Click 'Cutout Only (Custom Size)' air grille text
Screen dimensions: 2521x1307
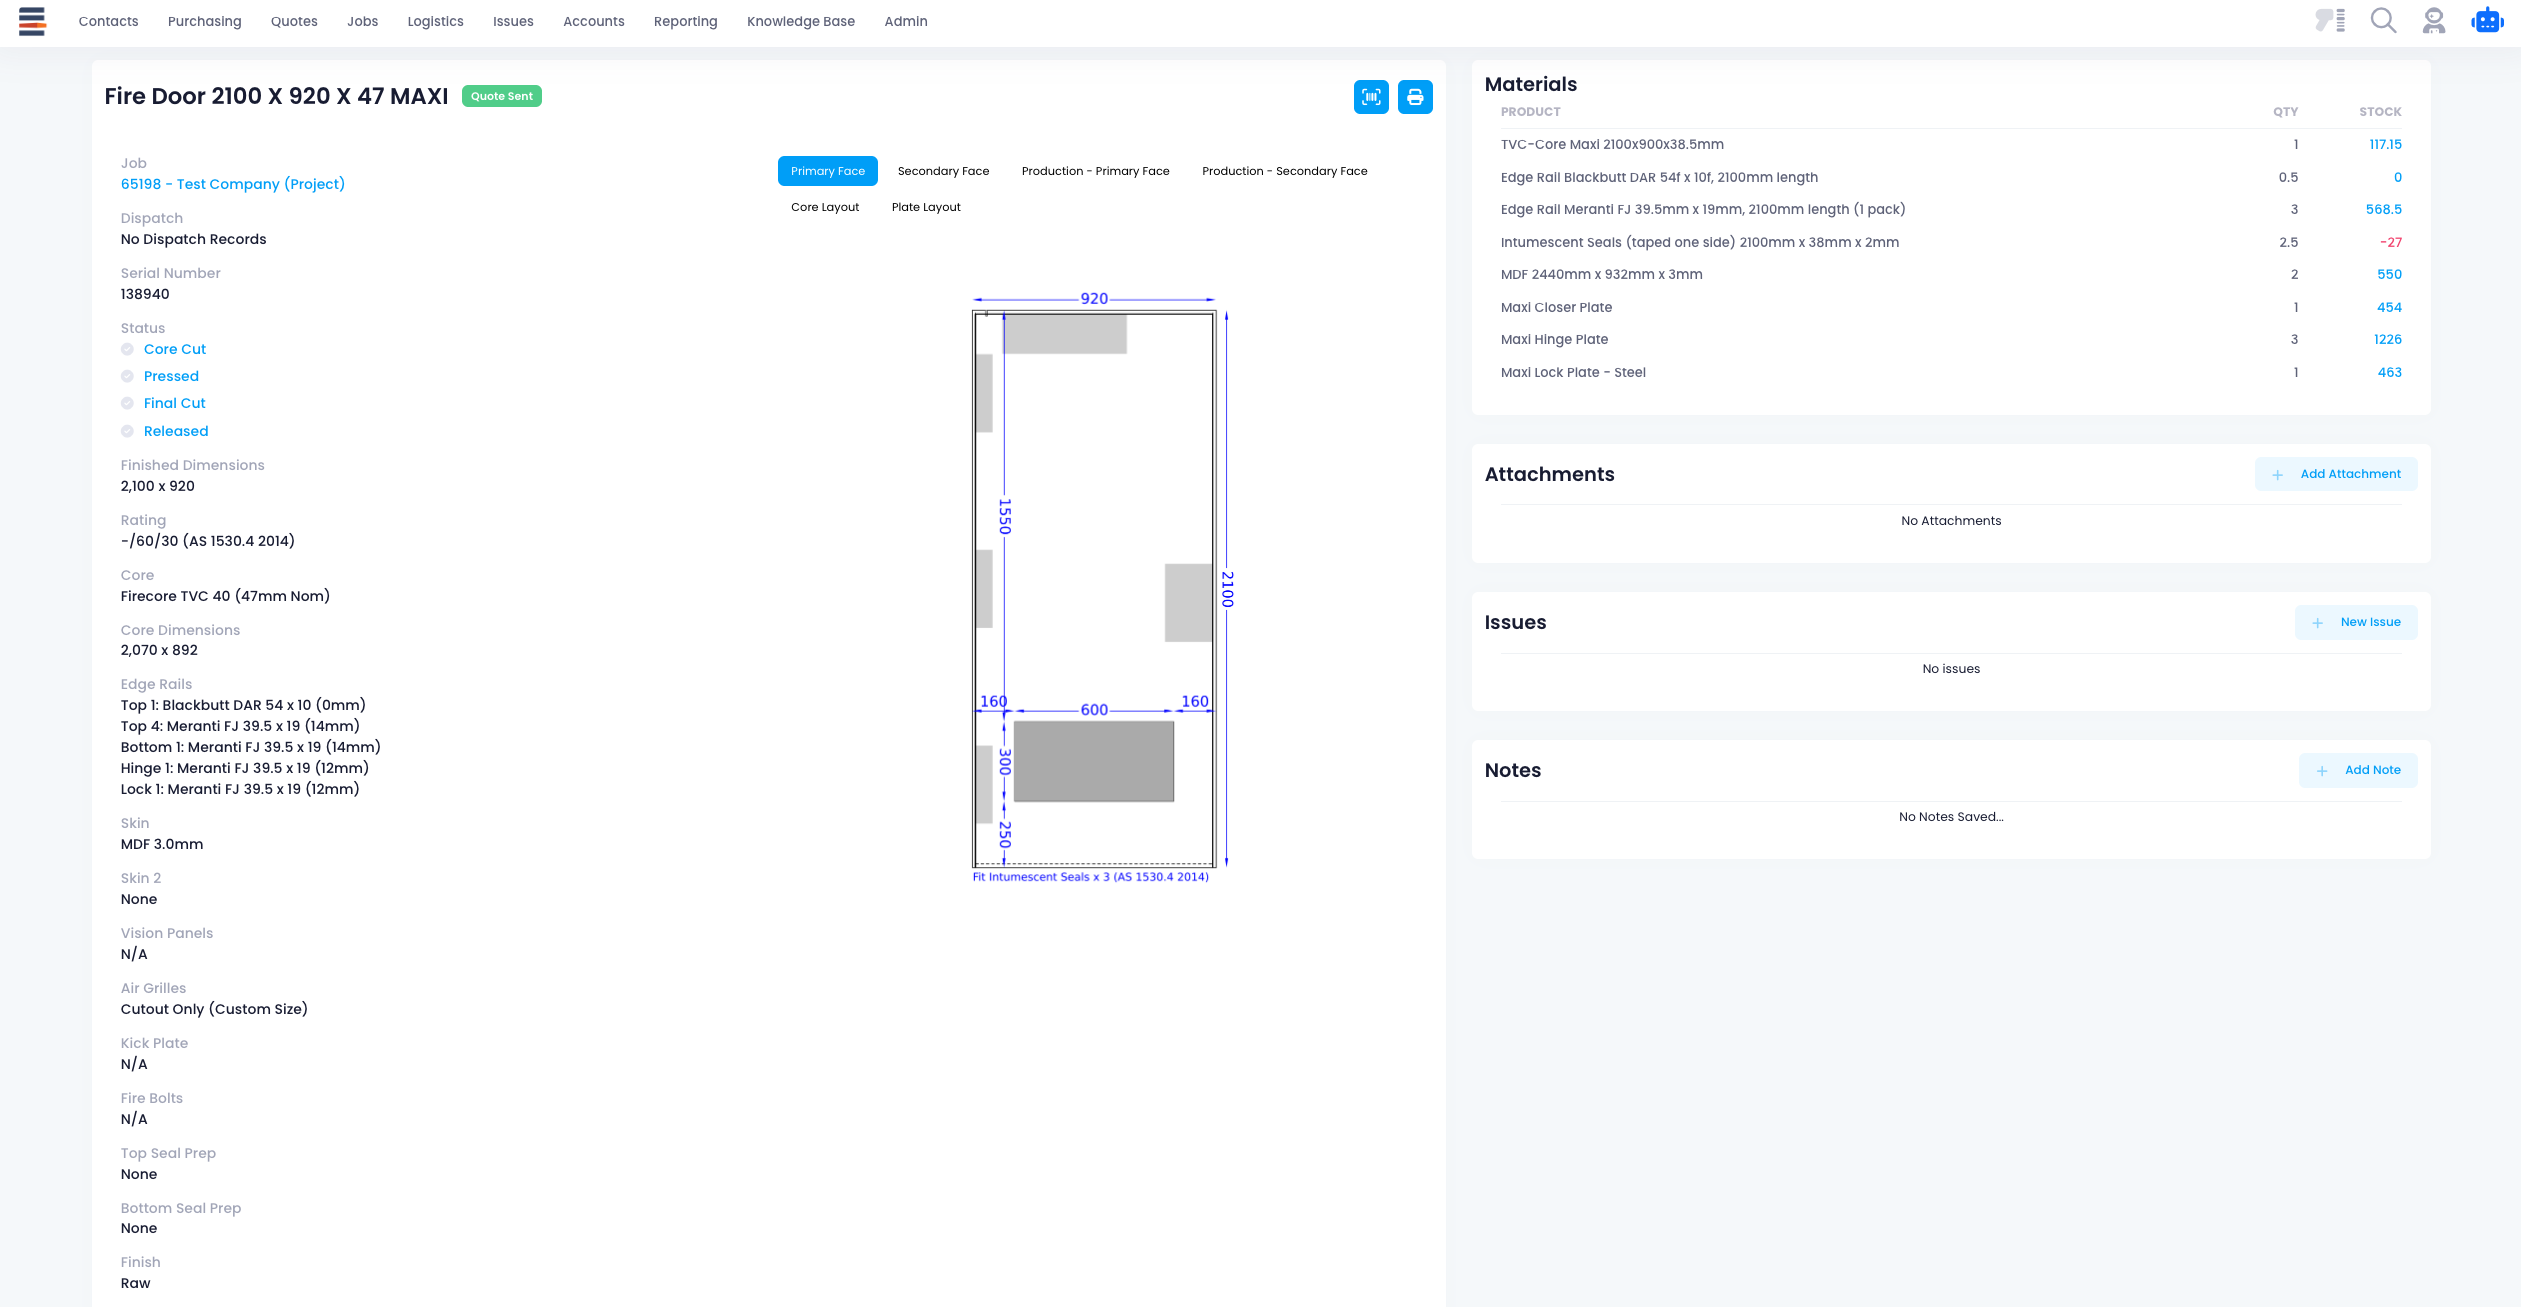pyautogui.click(x=214, y=1009)
